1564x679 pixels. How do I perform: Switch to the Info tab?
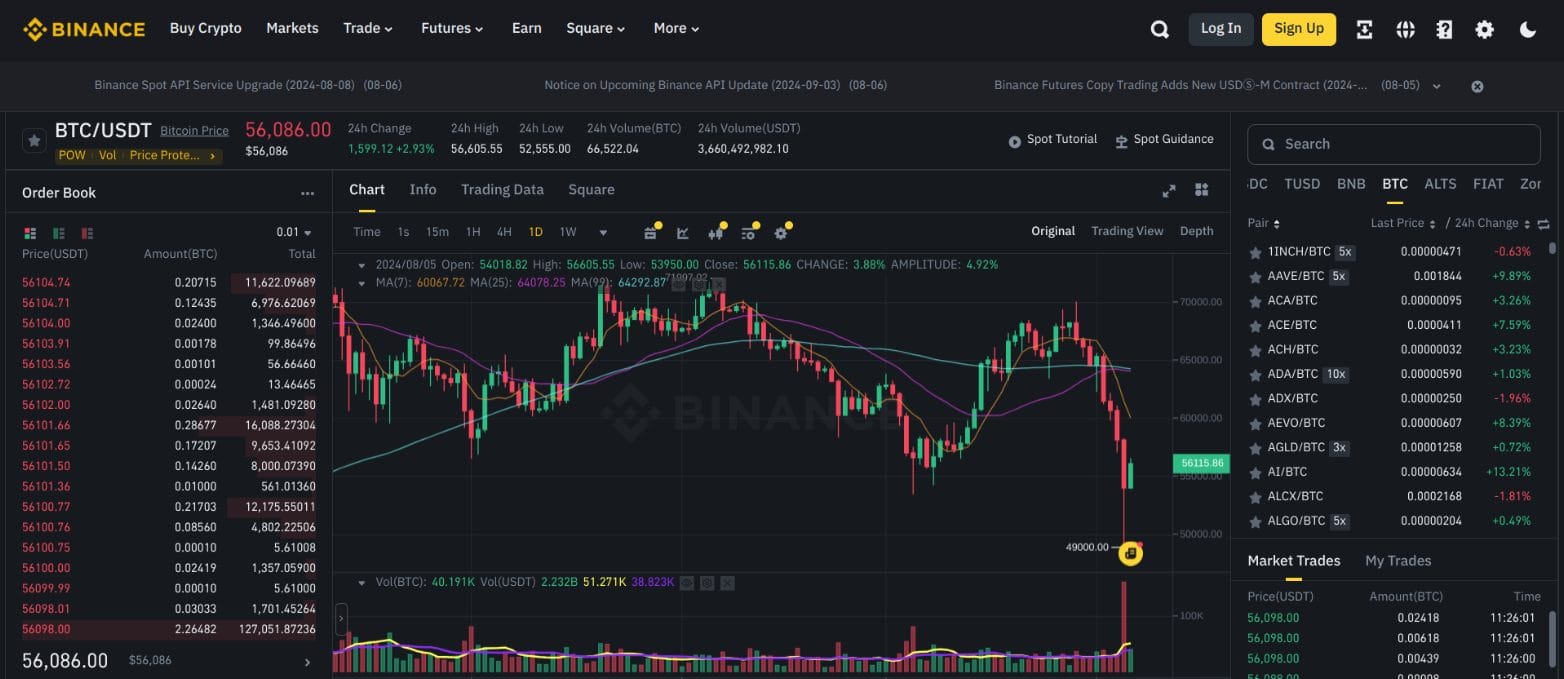click(423, 190)
